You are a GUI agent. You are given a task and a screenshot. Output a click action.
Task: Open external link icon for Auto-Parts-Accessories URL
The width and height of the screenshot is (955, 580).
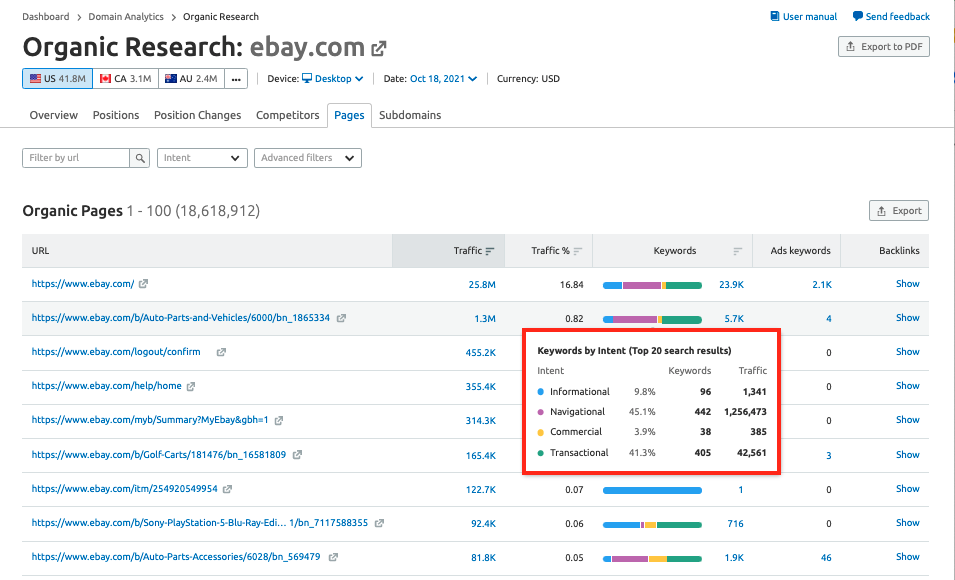coord(333,557)
